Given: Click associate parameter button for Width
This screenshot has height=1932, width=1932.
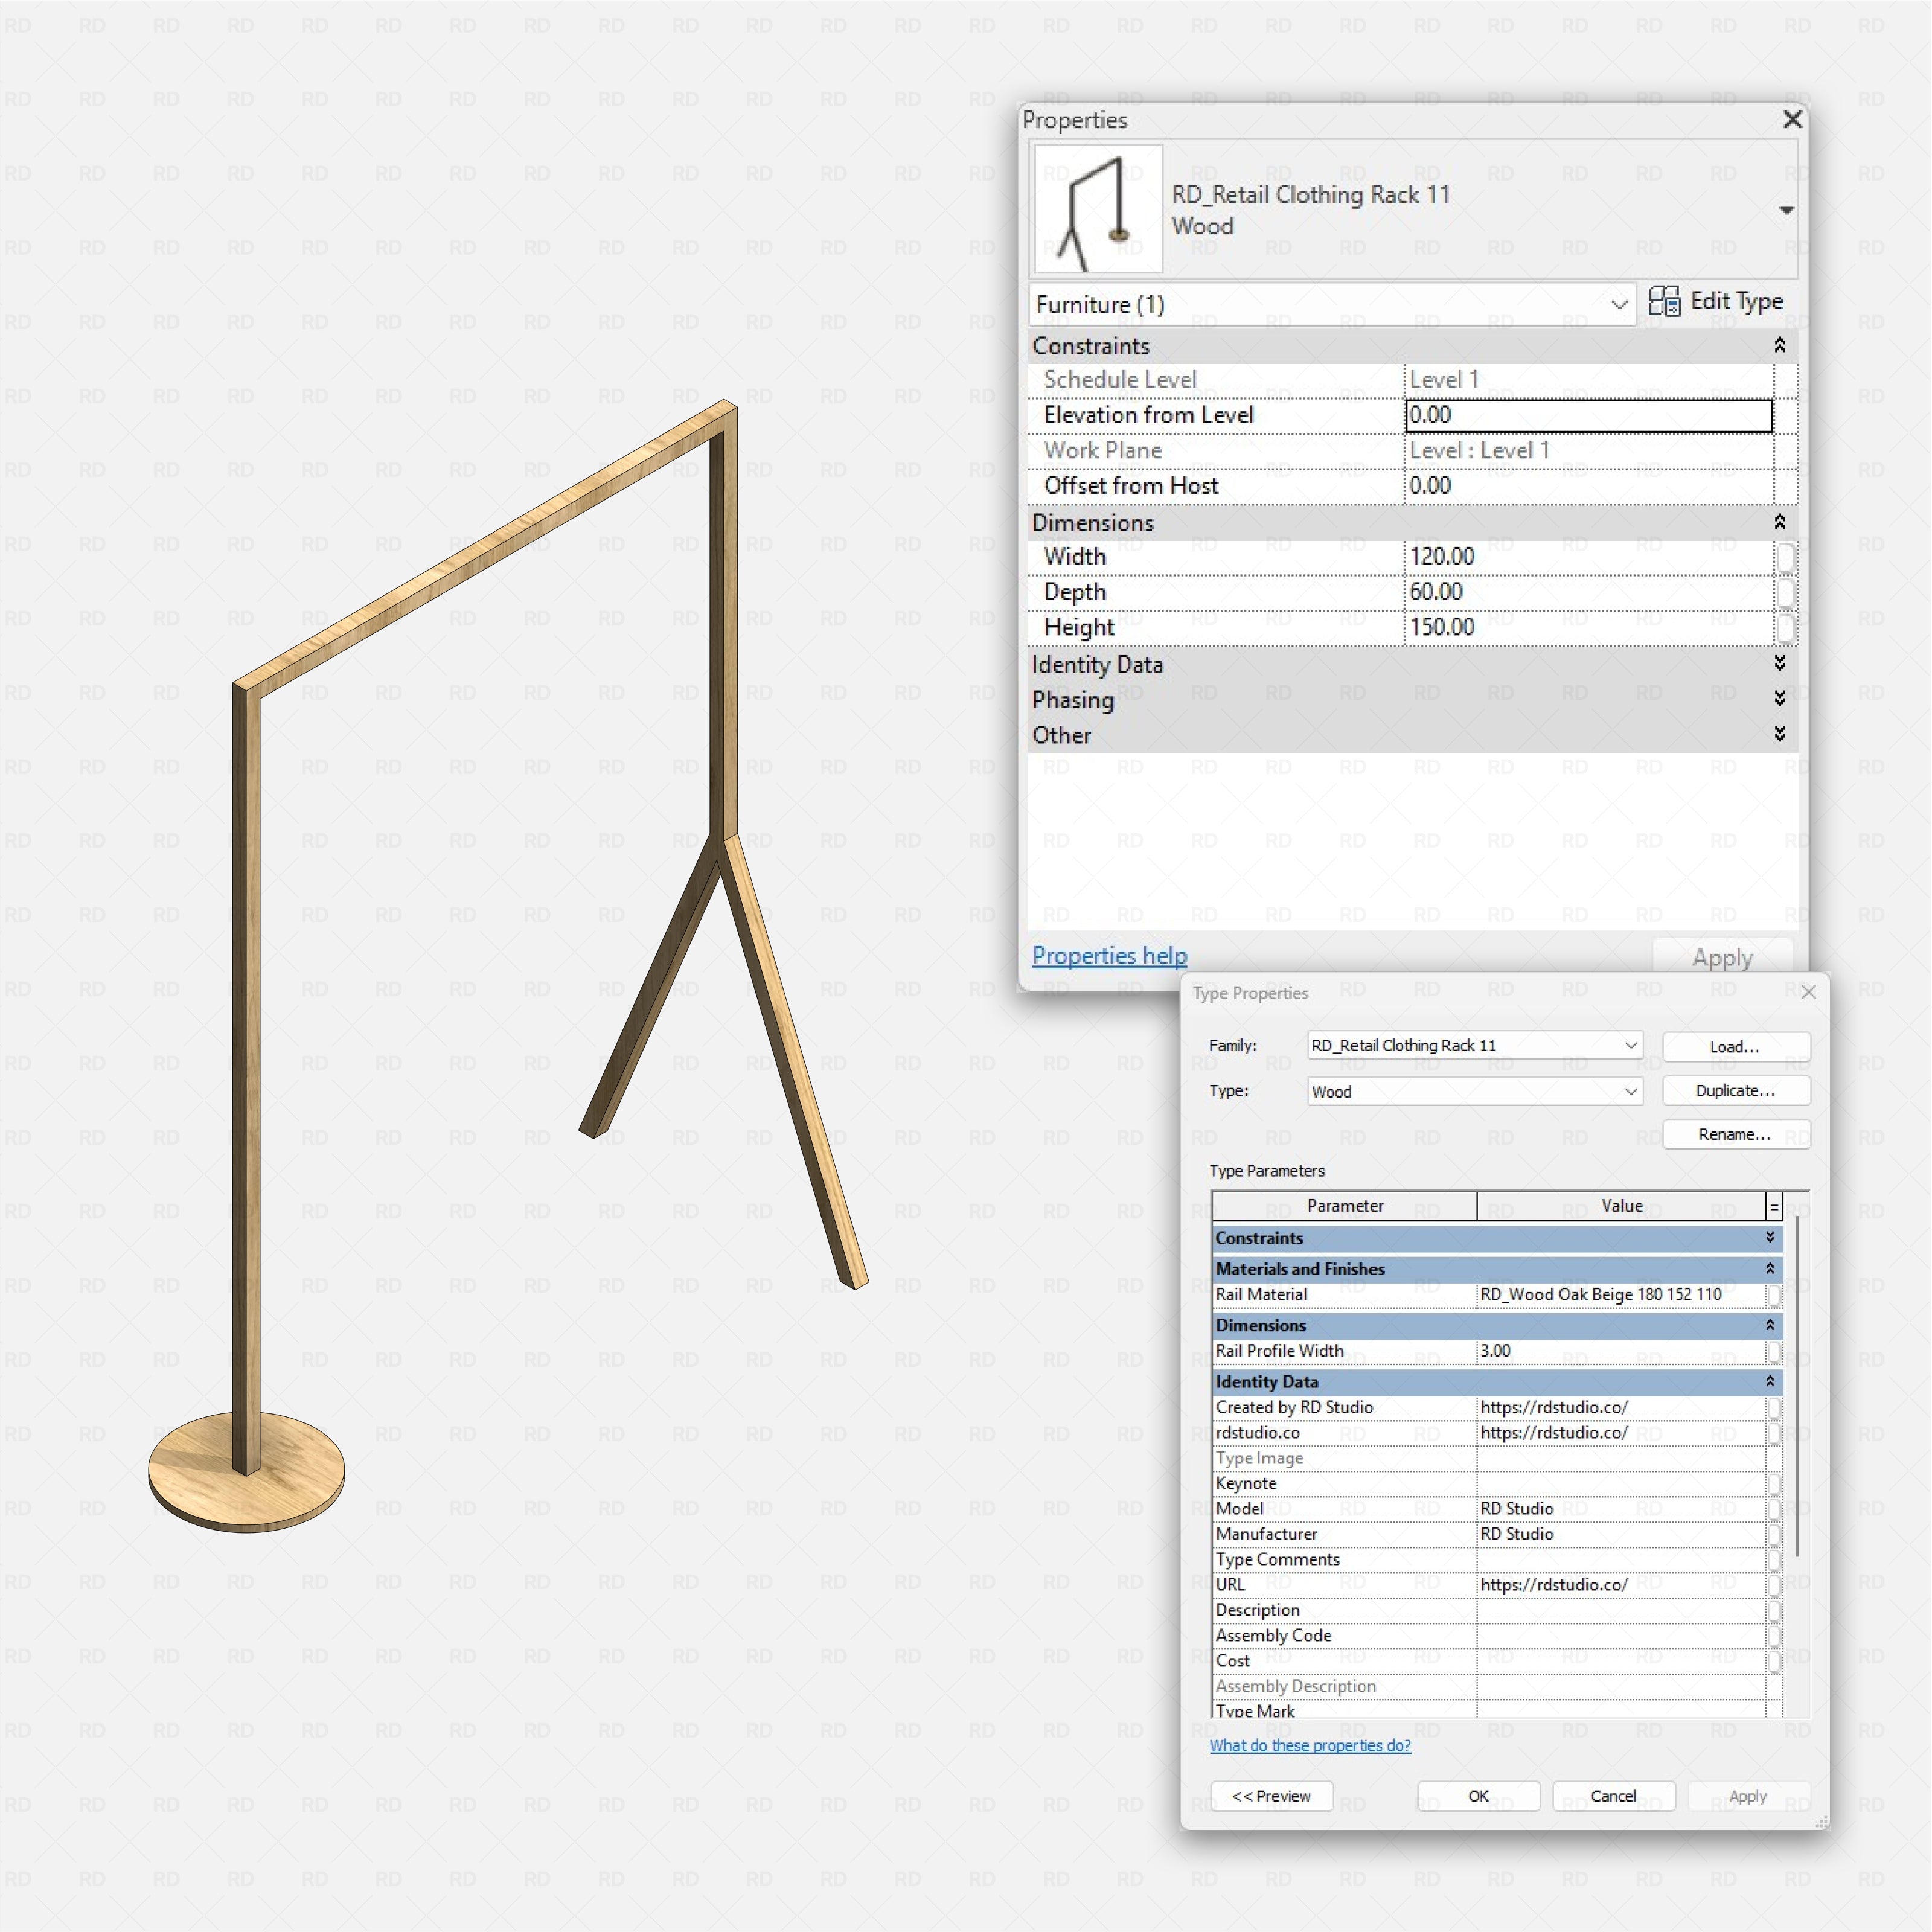Looking at the screenshot, I should point(1785,557).
